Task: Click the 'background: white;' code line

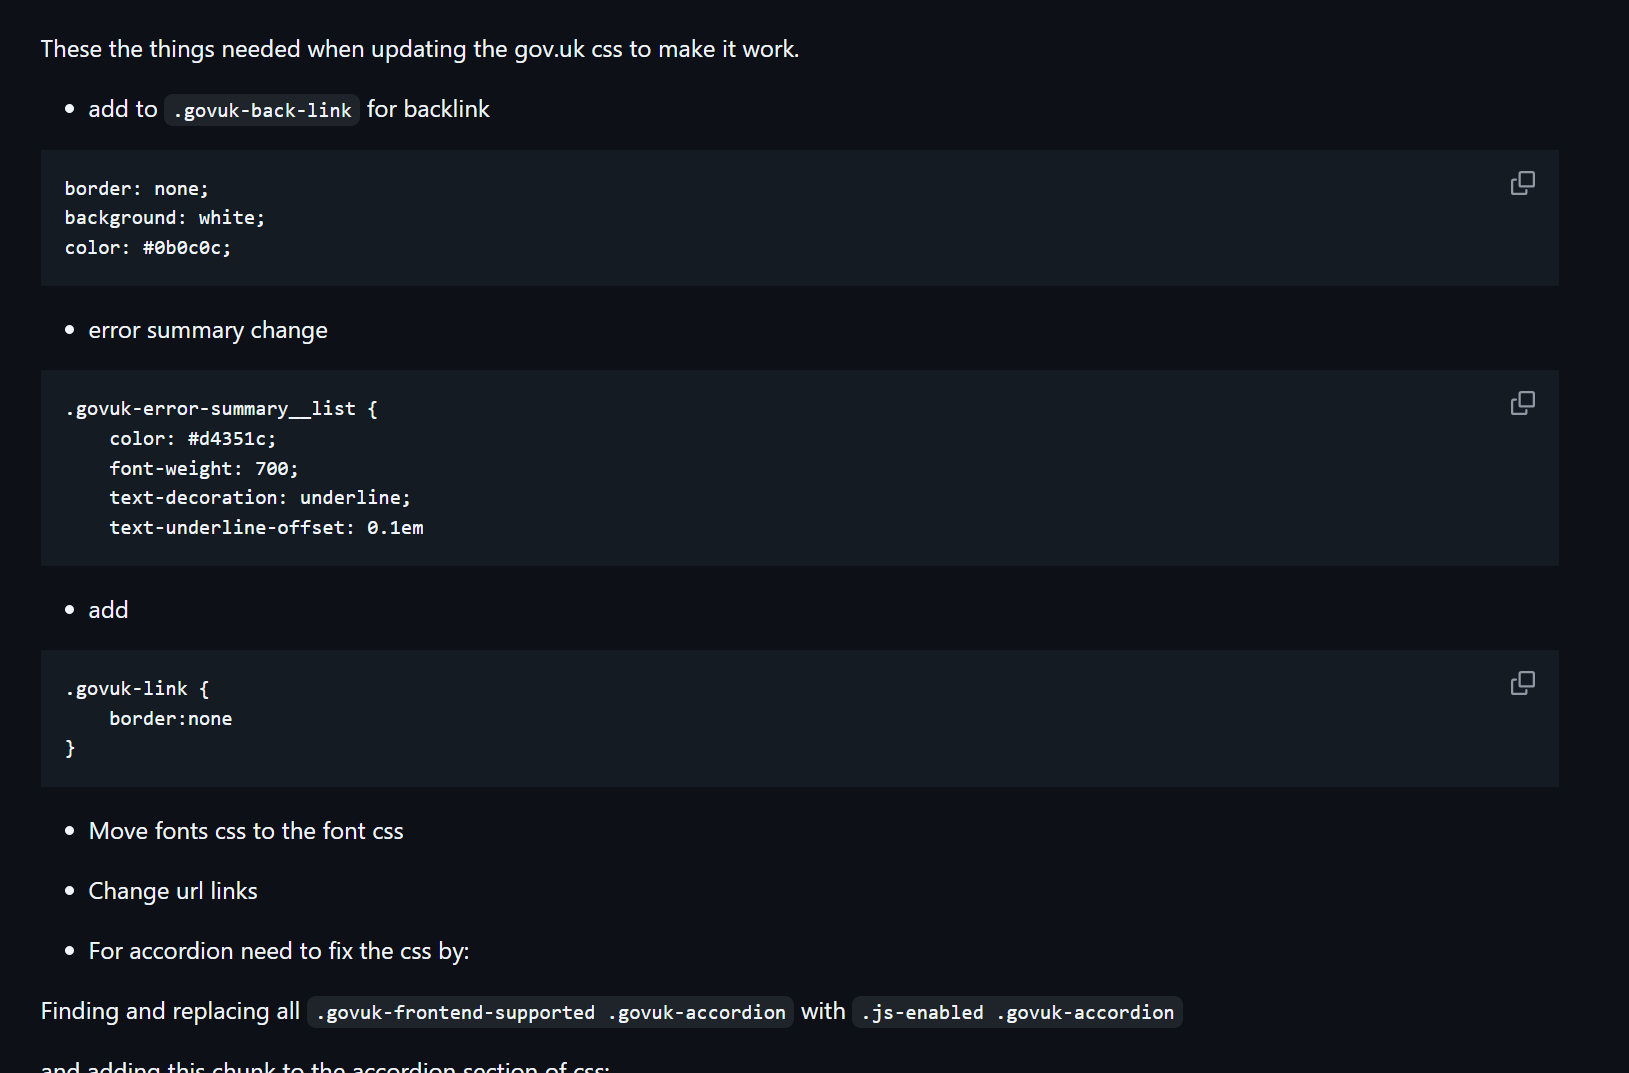Action: [x=164, y=218]
